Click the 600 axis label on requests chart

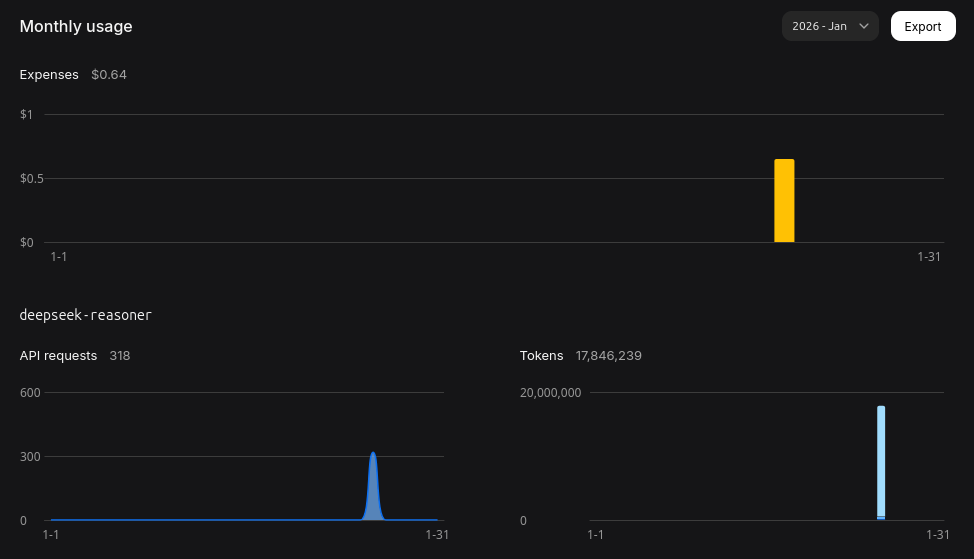point(30,392)
